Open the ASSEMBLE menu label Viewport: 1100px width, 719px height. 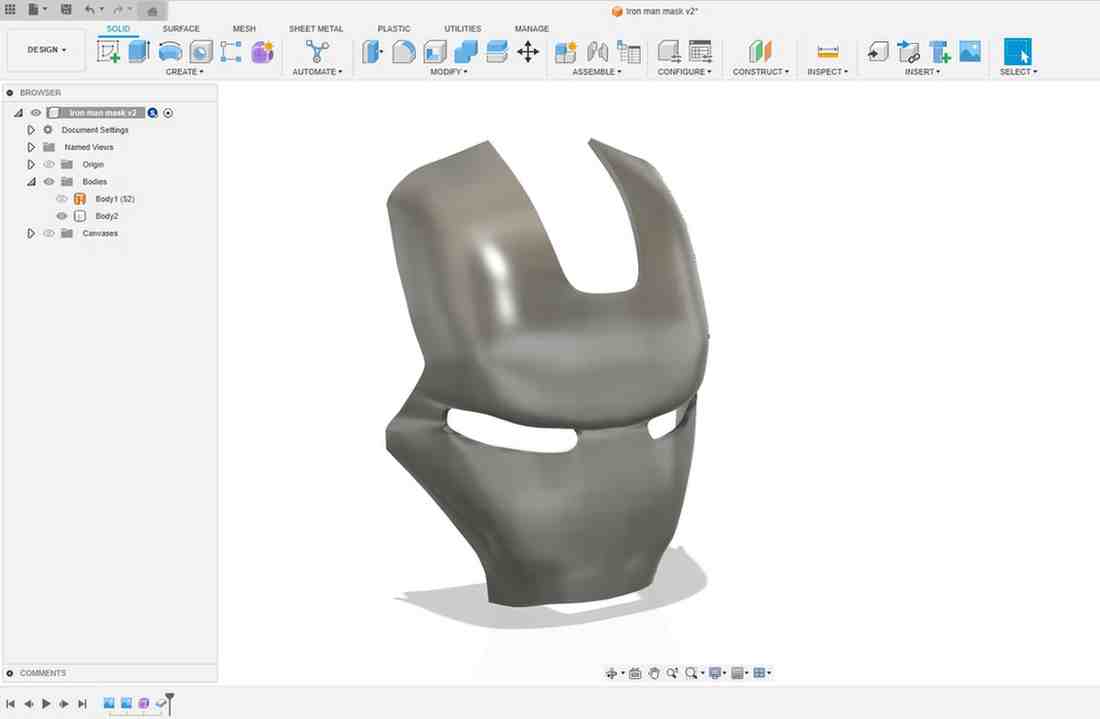pos(596,72)
